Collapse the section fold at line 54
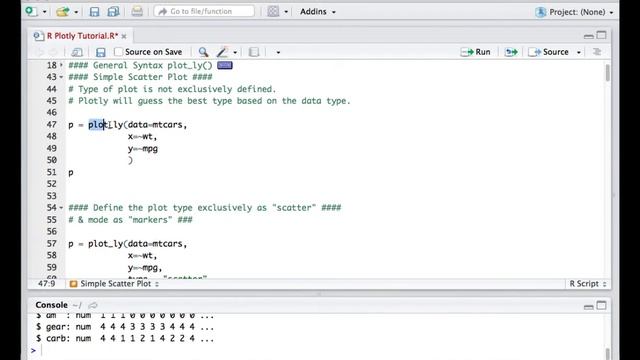640x360 pixels. (61, 208)
